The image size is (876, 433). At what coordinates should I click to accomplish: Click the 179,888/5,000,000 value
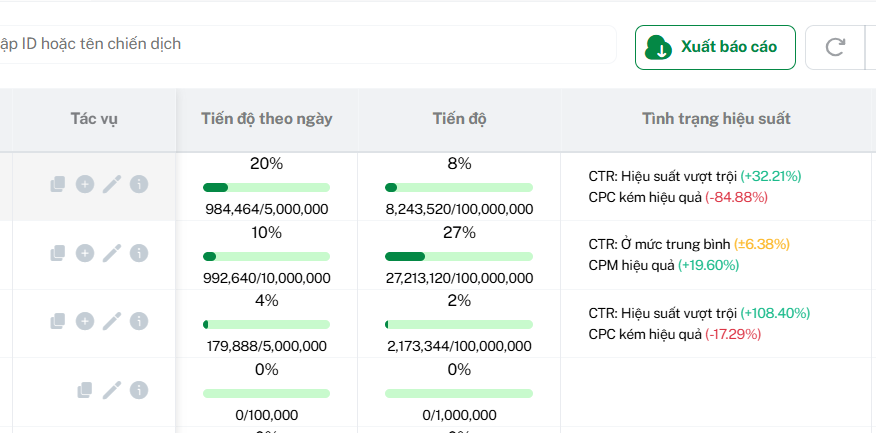[266, 346]
